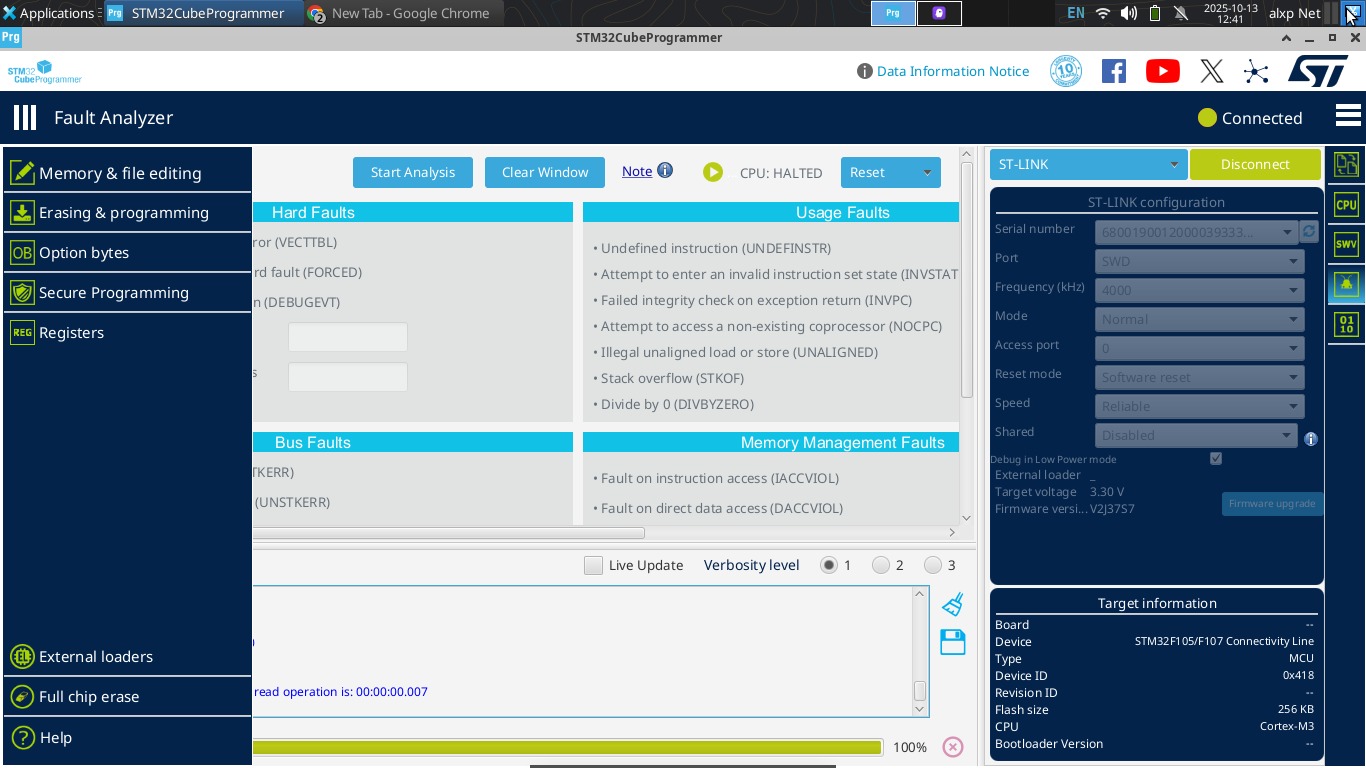Open Erasing & programming menu item
This screenshot has width=1366, height=768.
[x=124, y=213]
